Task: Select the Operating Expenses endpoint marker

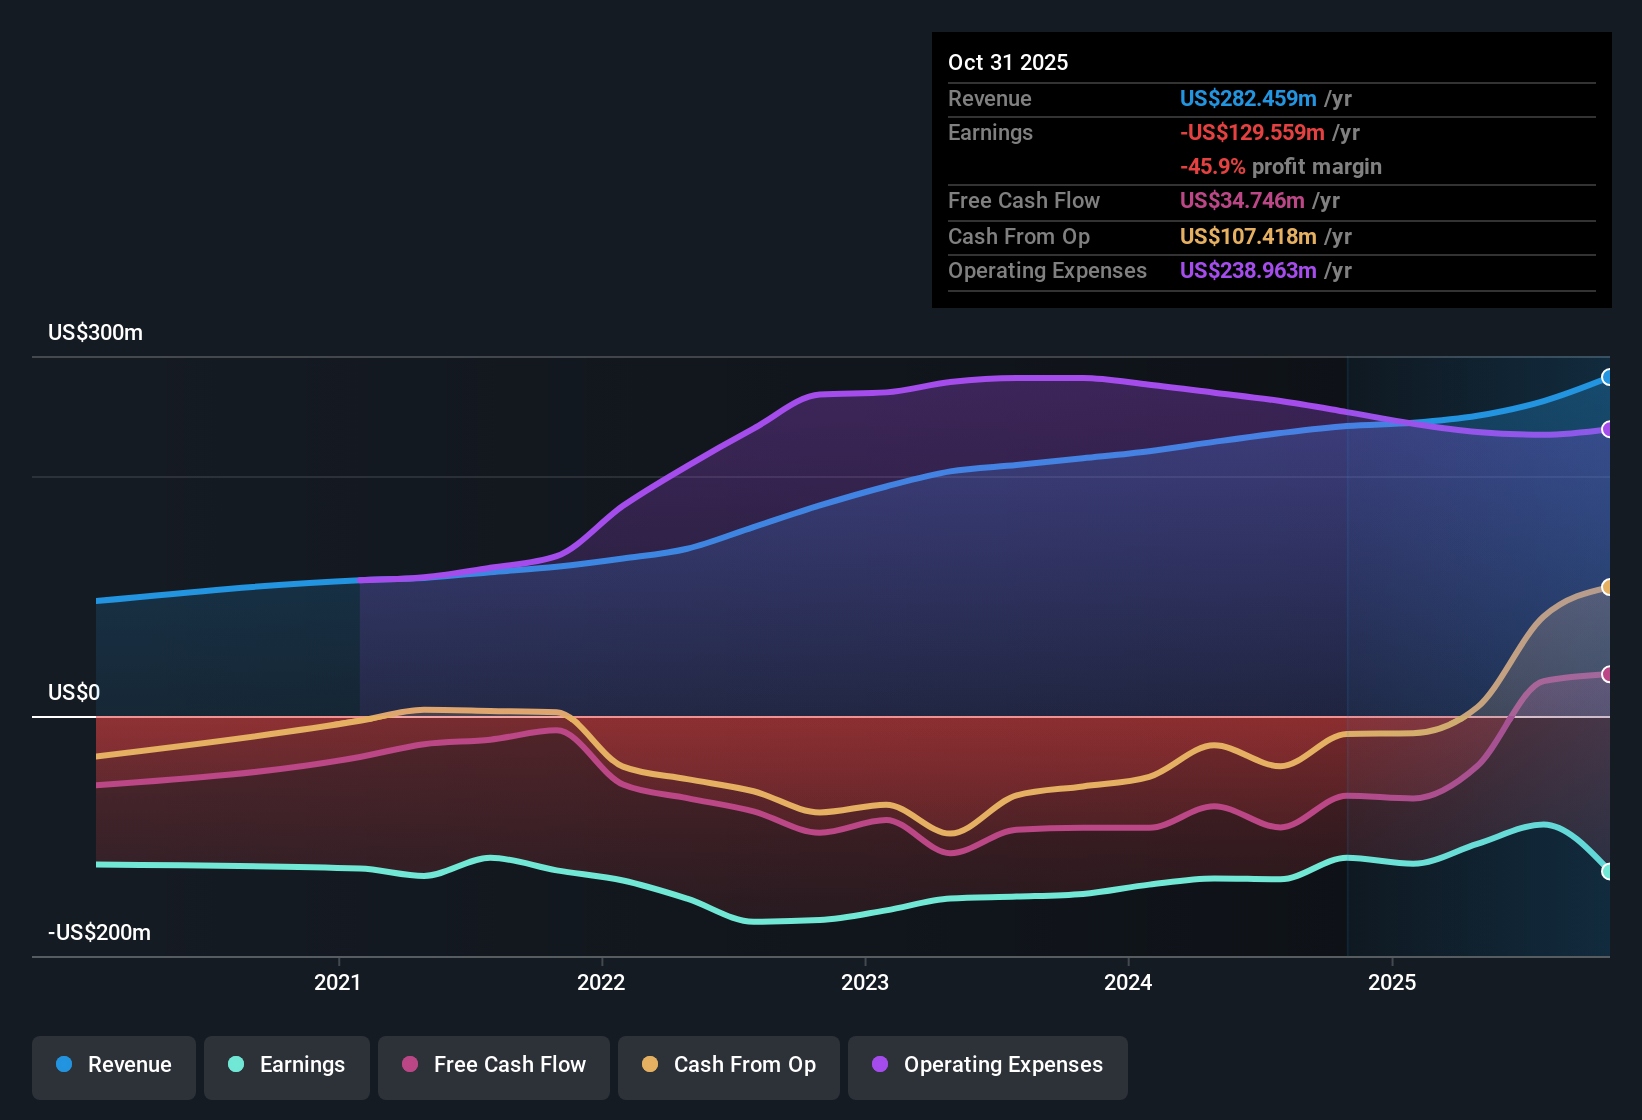Action: point(1608,430)
